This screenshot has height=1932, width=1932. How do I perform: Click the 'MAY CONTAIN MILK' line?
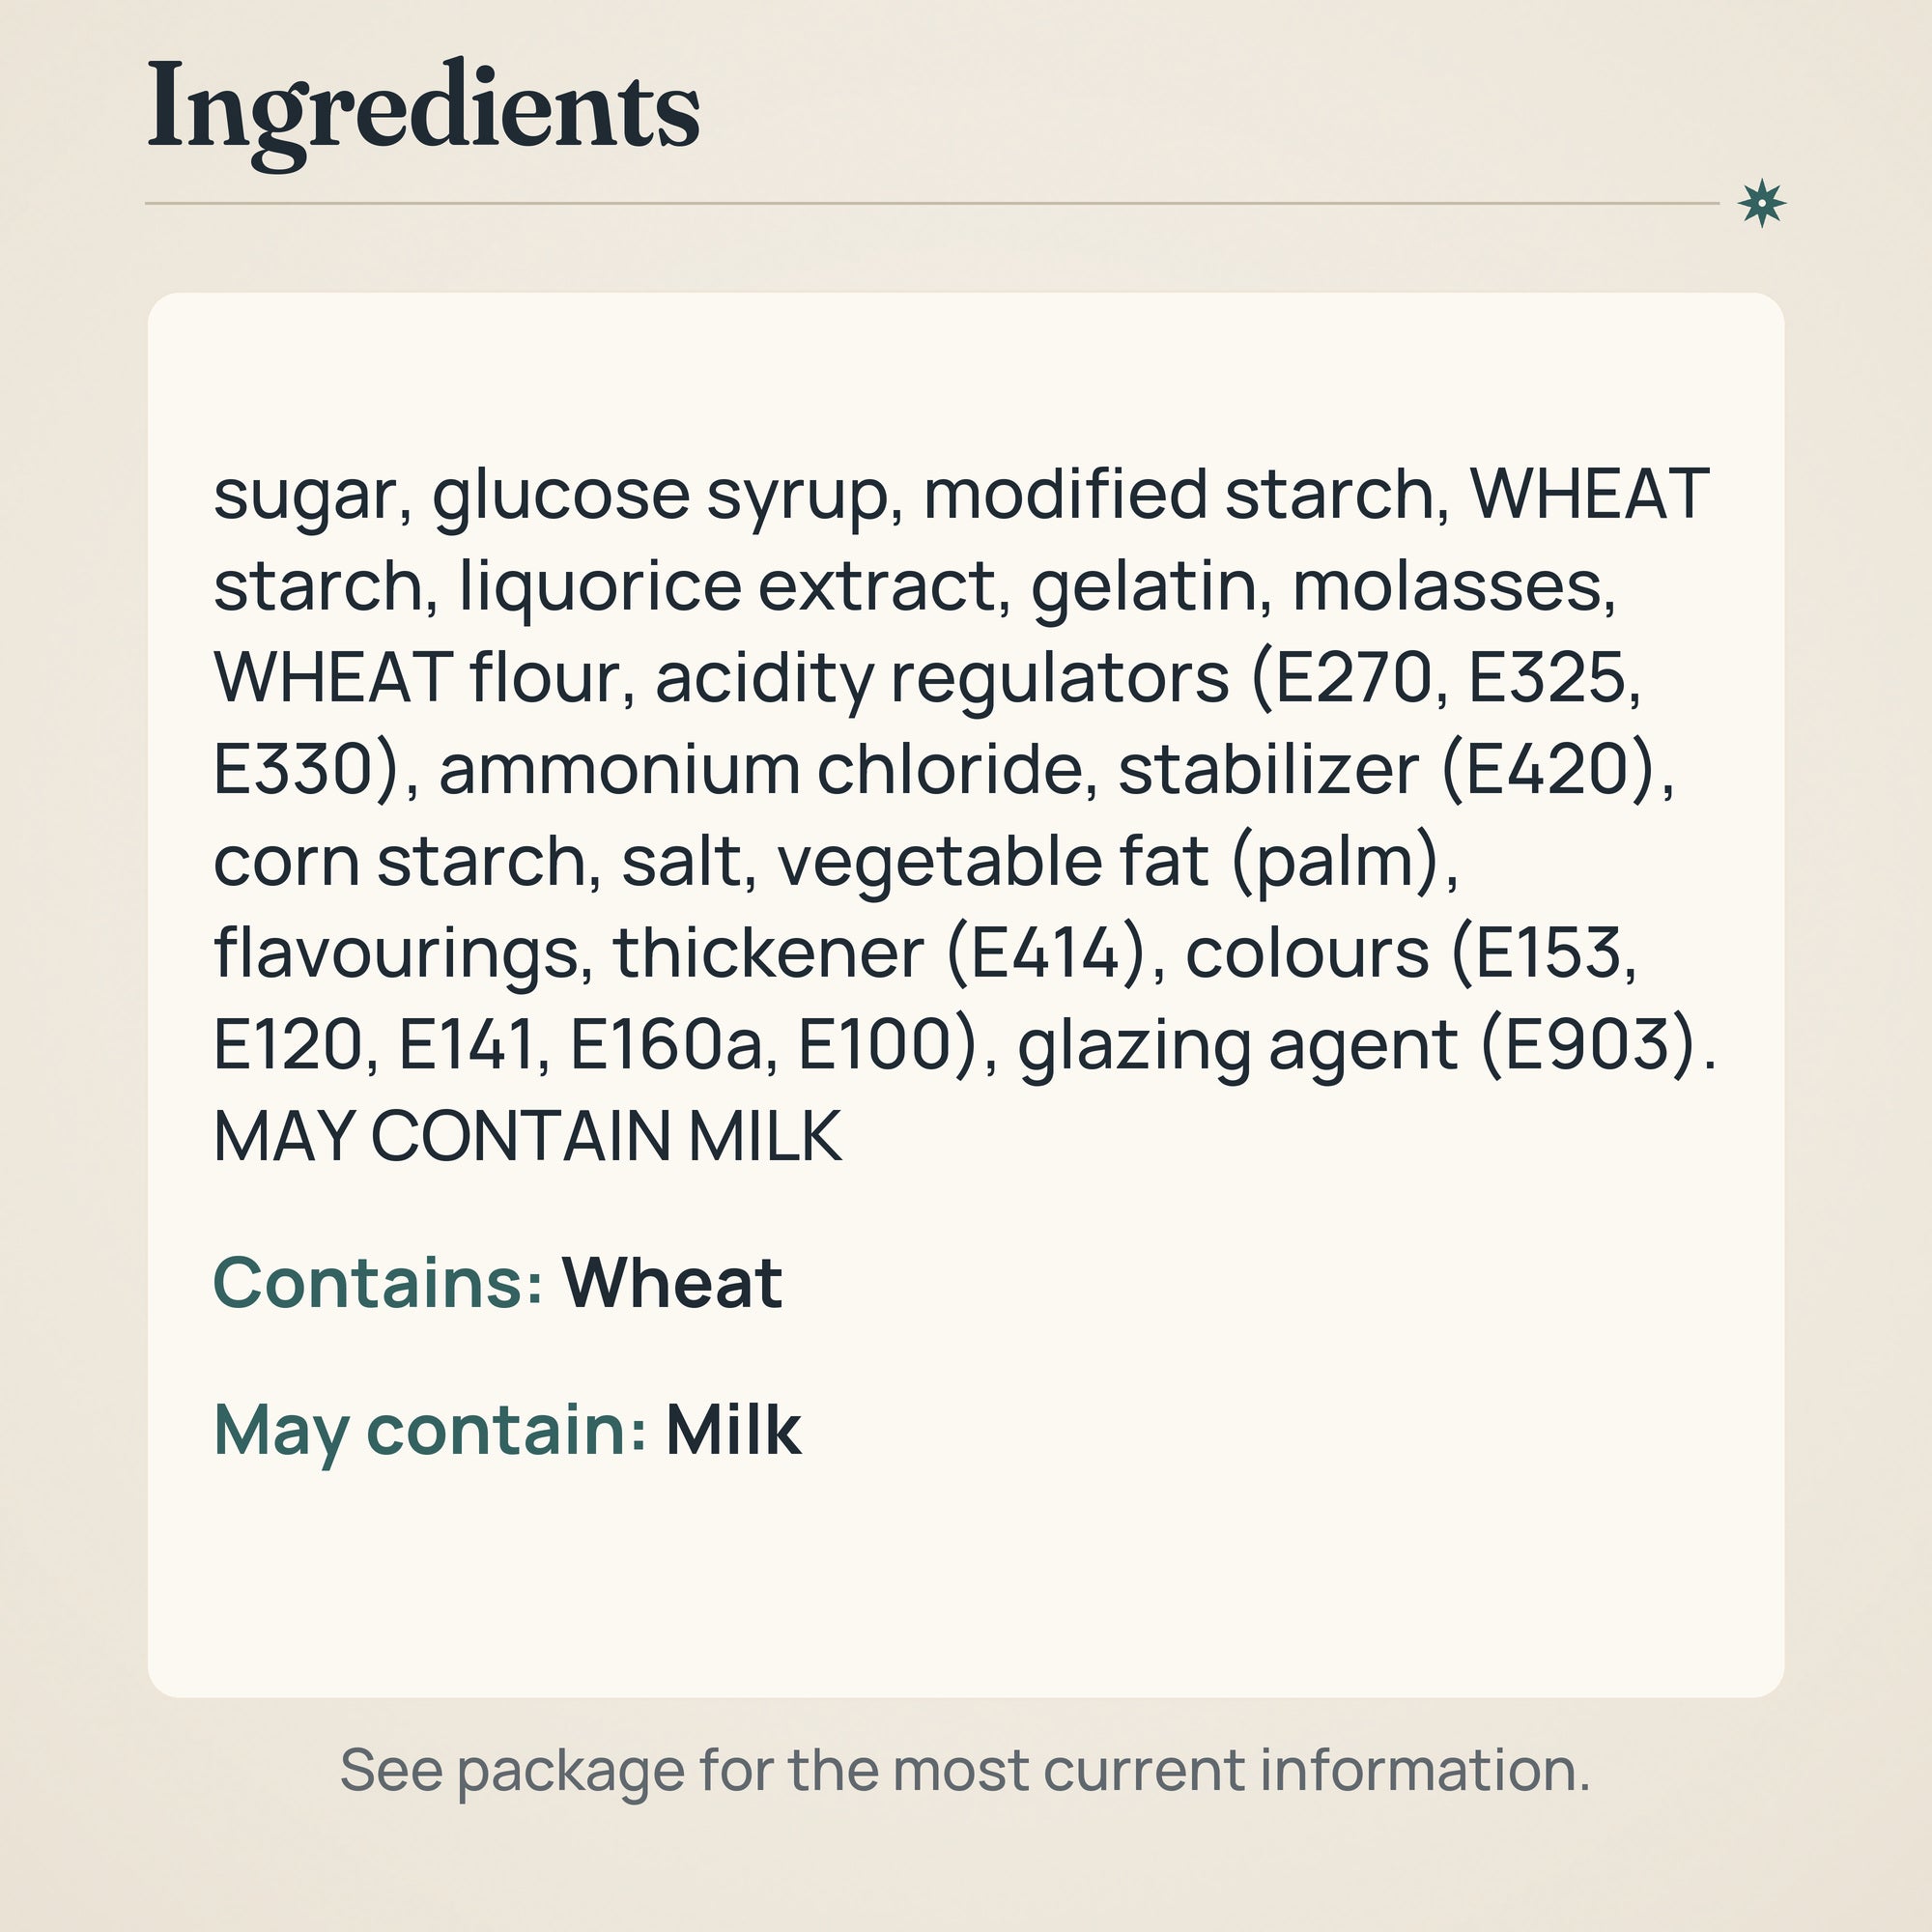[528, 1136]
